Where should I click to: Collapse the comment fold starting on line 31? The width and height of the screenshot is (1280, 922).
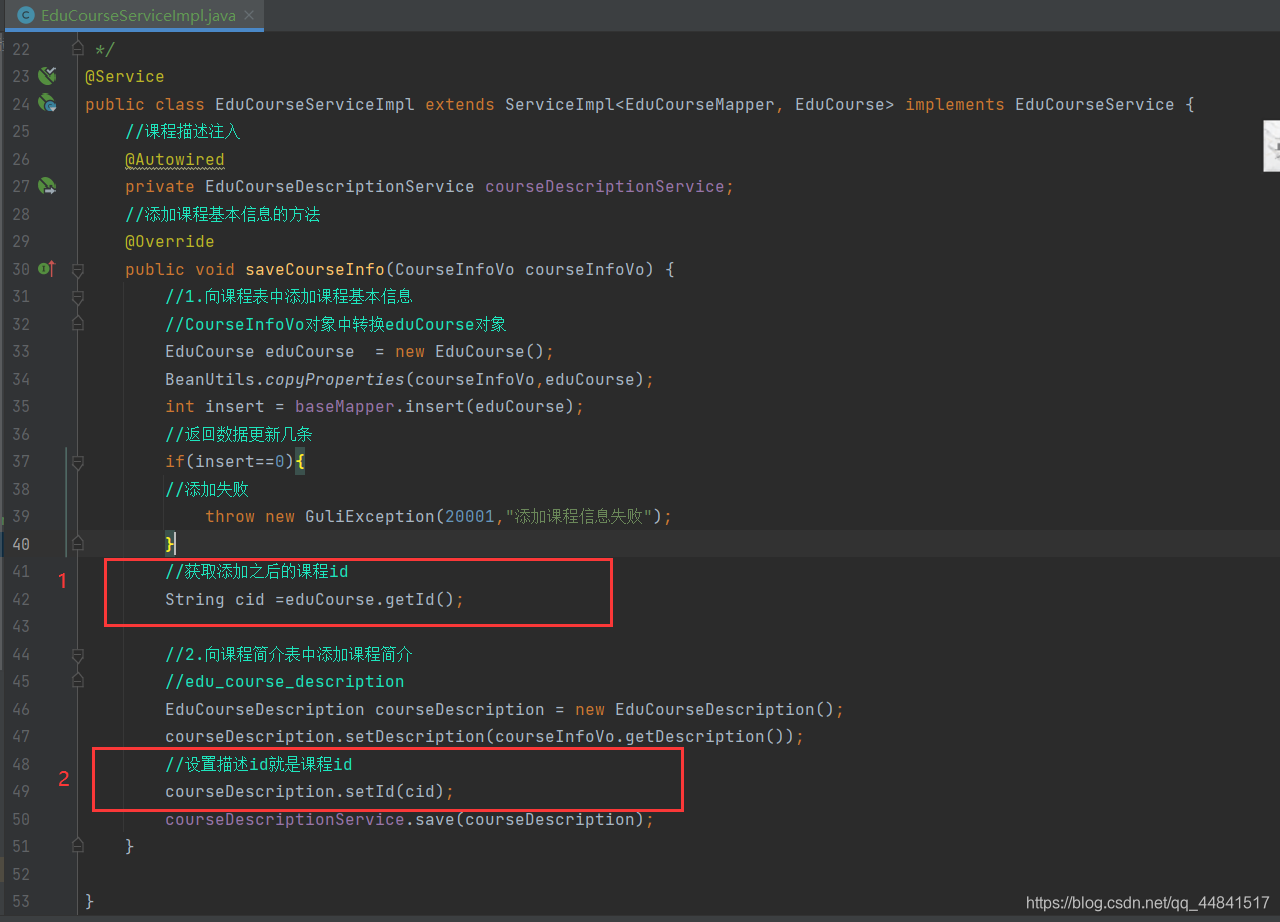click(77, 297)
